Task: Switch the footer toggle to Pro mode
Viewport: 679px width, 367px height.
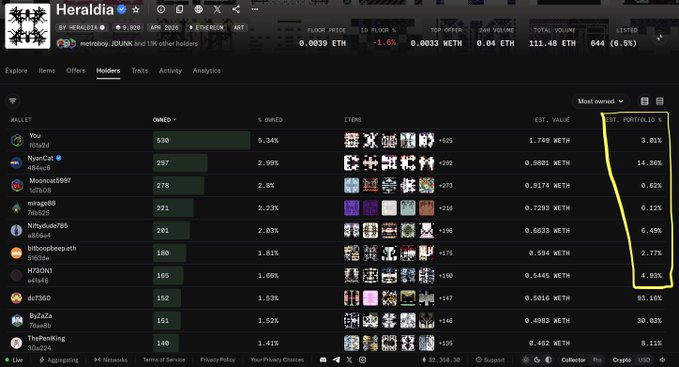Action: pos(597,360)
